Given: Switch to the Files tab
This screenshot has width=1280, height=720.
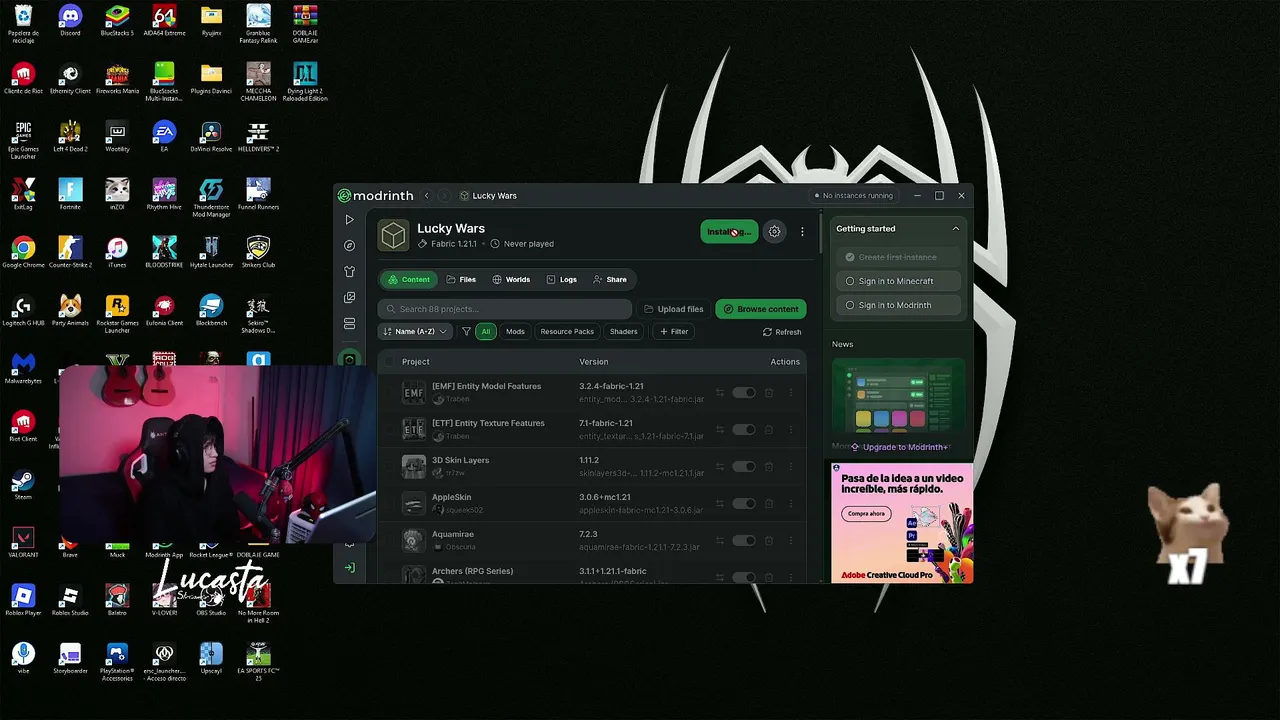Looking at the screenshot, I should [x=461, y=280].
